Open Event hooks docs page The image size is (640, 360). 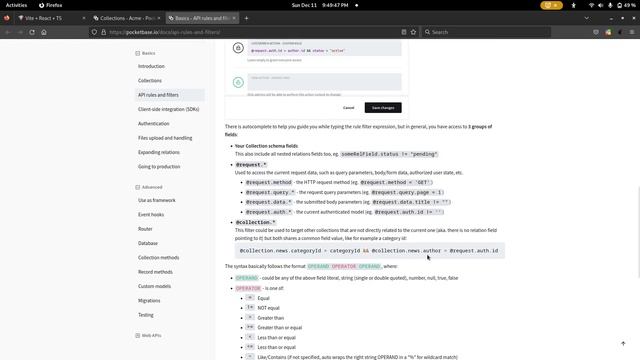(x=151, y=215)
